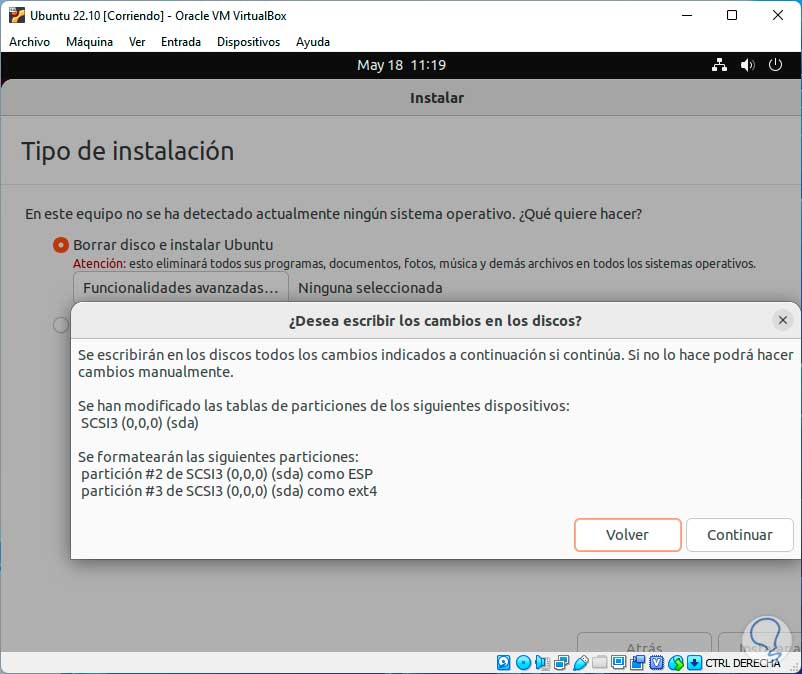Open the Dispositivos menu
The image size is (802, 674).
[249, 42]
